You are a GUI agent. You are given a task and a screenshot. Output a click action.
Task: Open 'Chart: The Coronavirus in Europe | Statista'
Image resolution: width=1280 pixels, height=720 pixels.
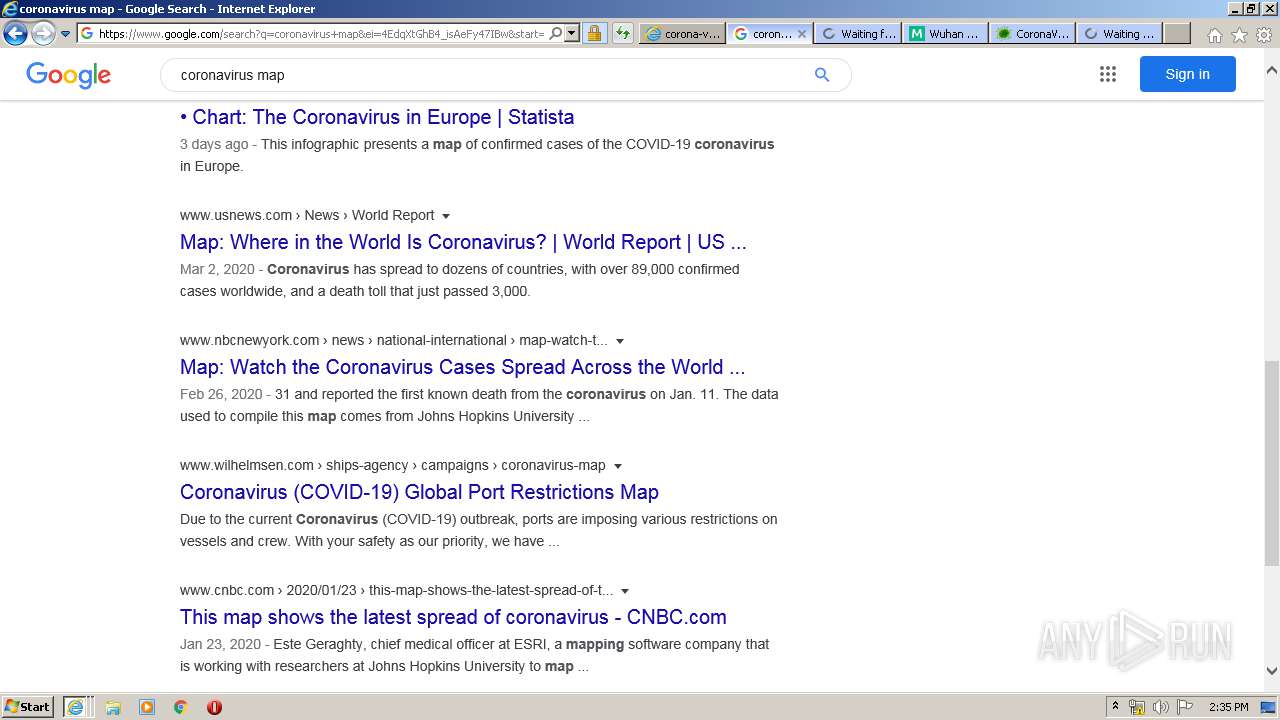click(377, 117)
